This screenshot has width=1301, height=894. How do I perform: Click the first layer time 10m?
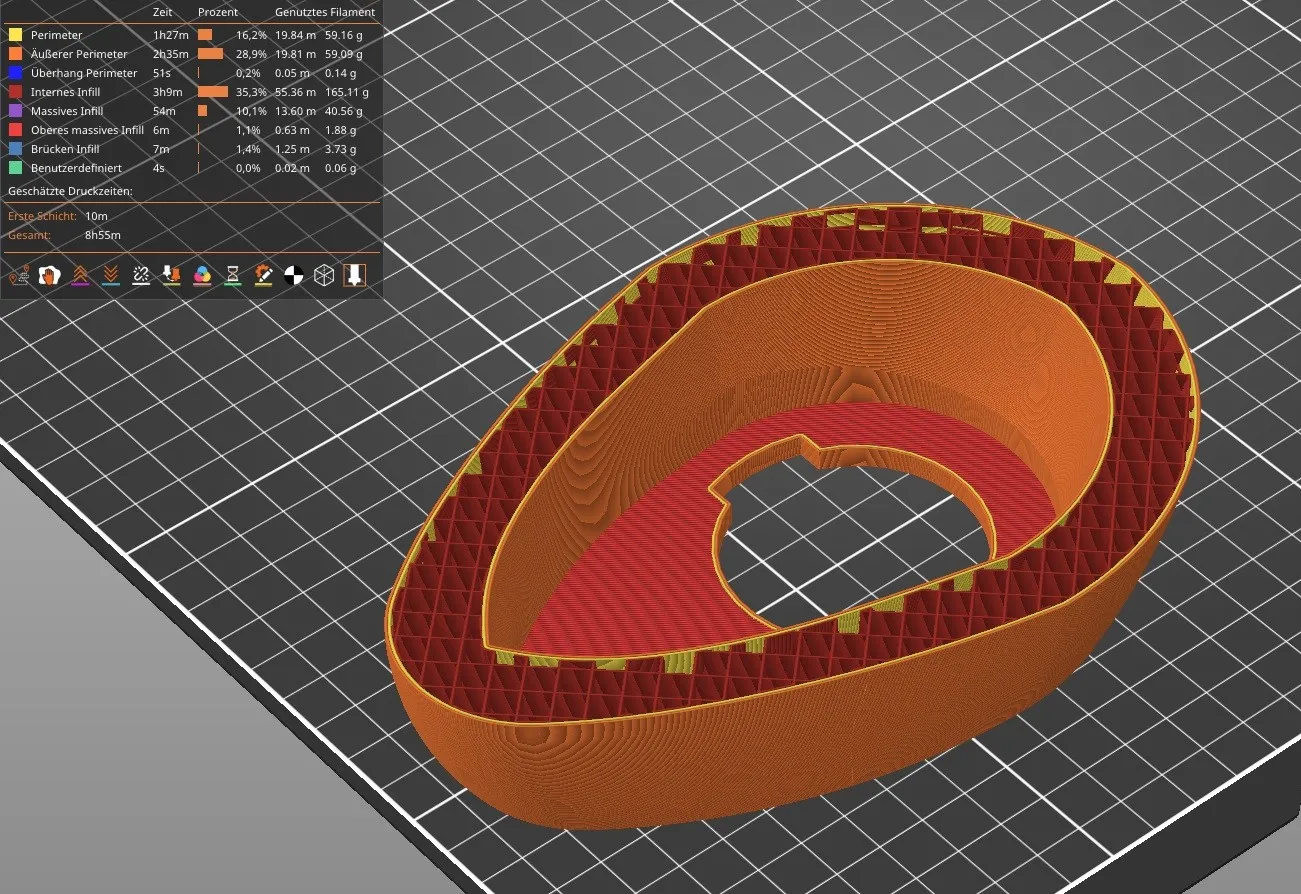(x=96, y=216)
